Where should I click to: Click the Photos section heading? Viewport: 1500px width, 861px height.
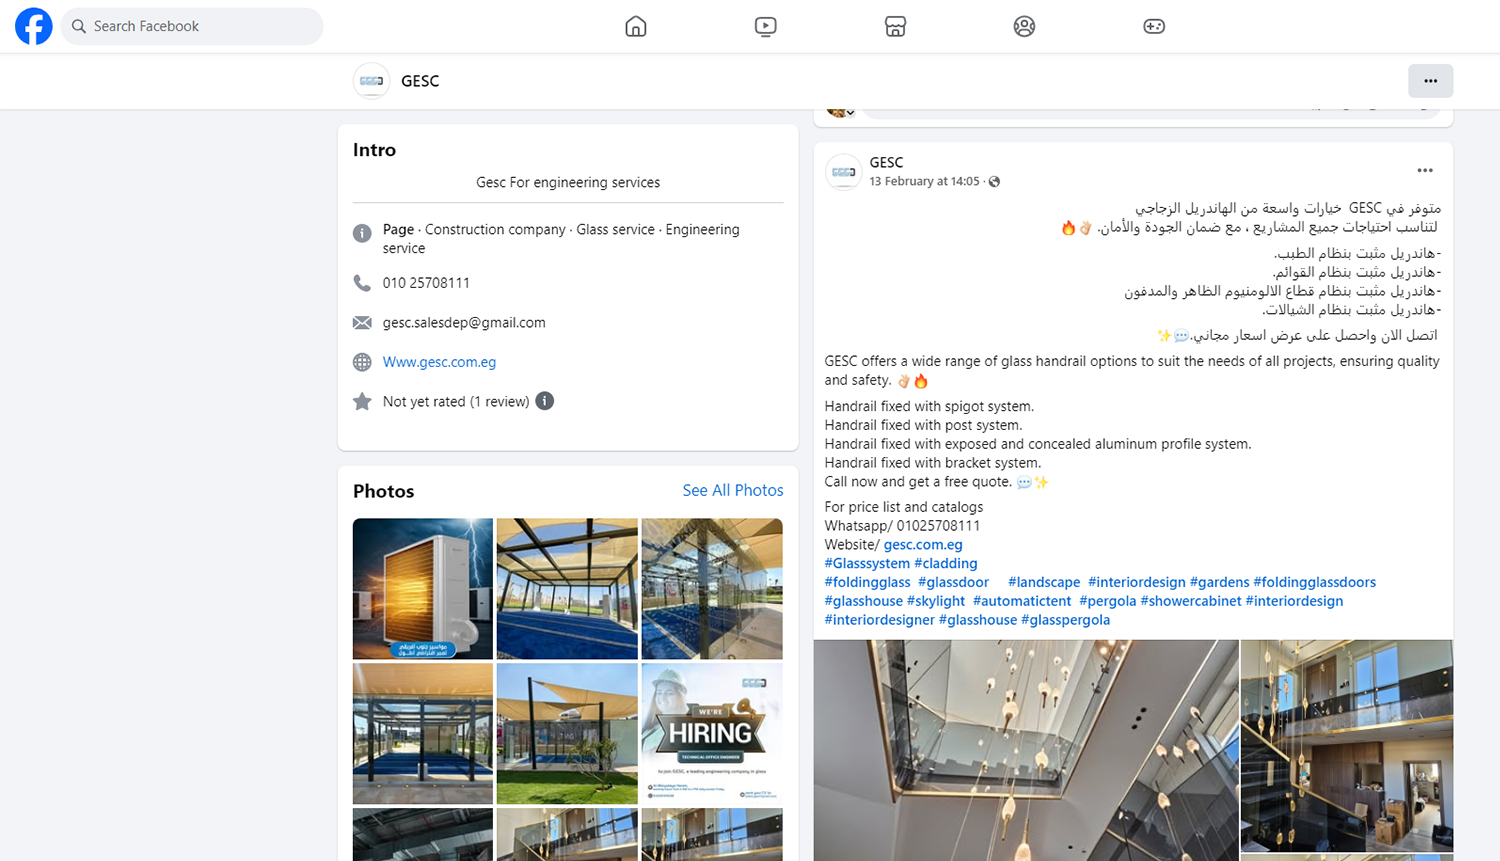pos(383,491)
